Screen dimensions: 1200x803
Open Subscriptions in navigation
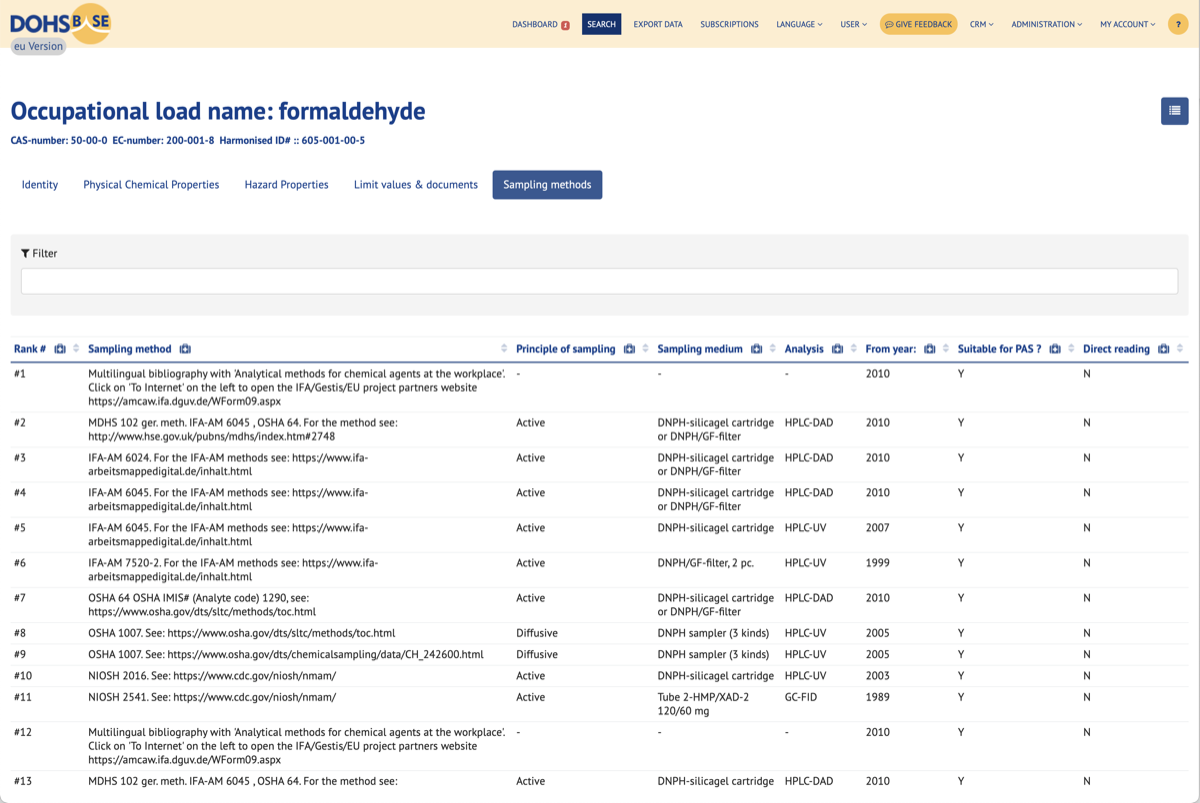(x=729, y=24)
